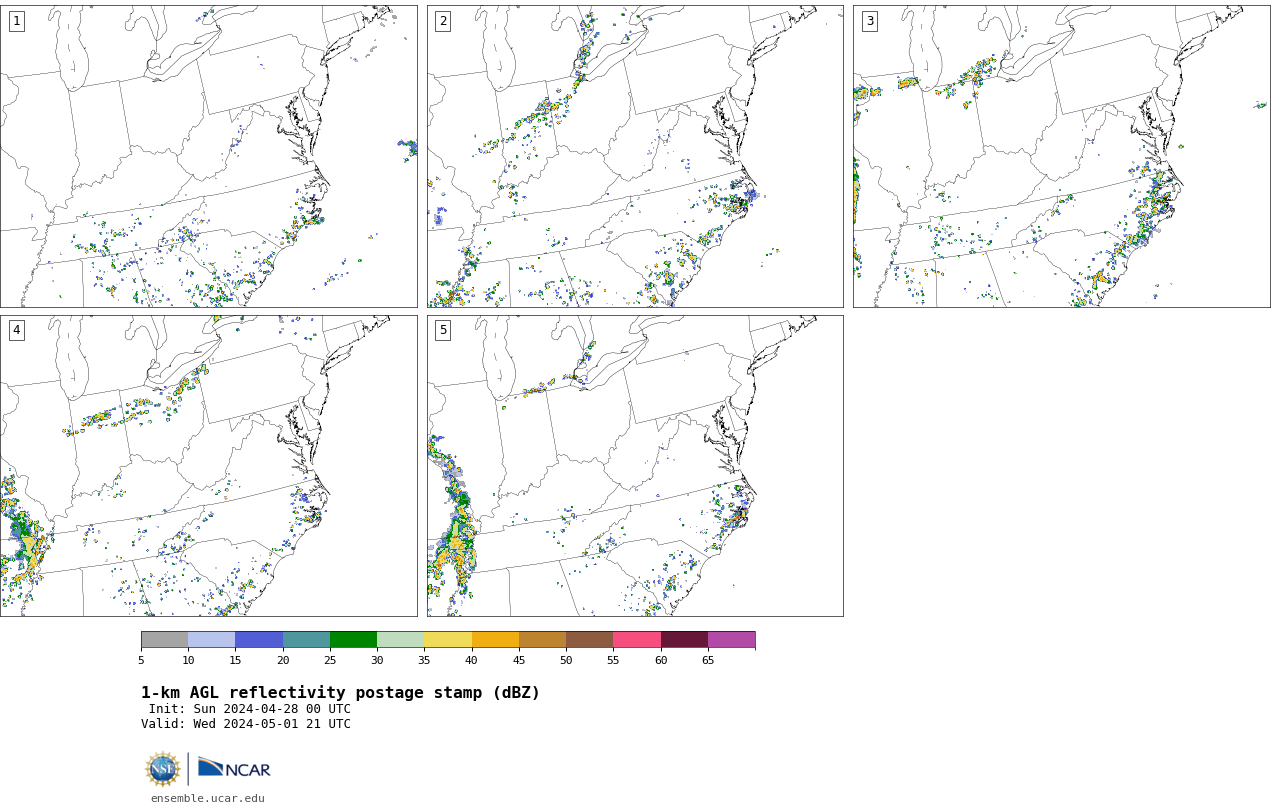Open ensemble member 1 reflectivity map
1280x809 pixels.
tap(208, 156)
